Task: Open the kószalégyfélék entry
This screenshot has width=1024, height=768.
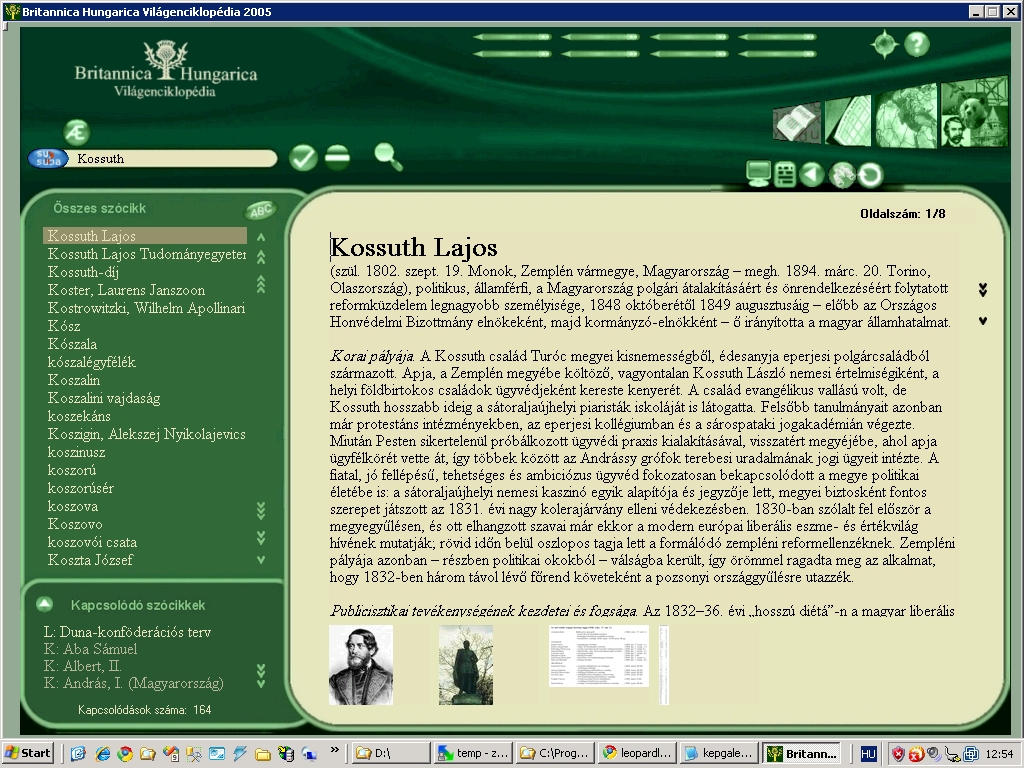Action: 91,362
